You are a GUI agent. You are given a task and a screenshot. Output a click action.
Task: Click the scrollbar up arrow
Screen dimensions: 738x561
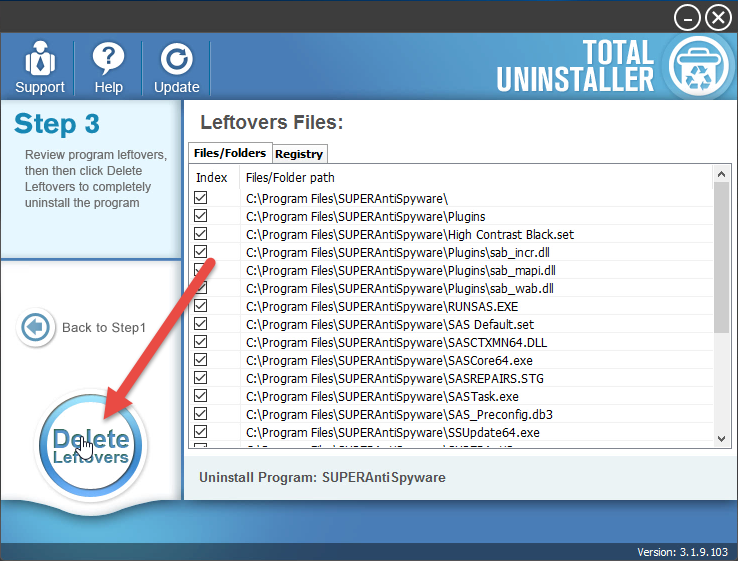coord(721,174)
